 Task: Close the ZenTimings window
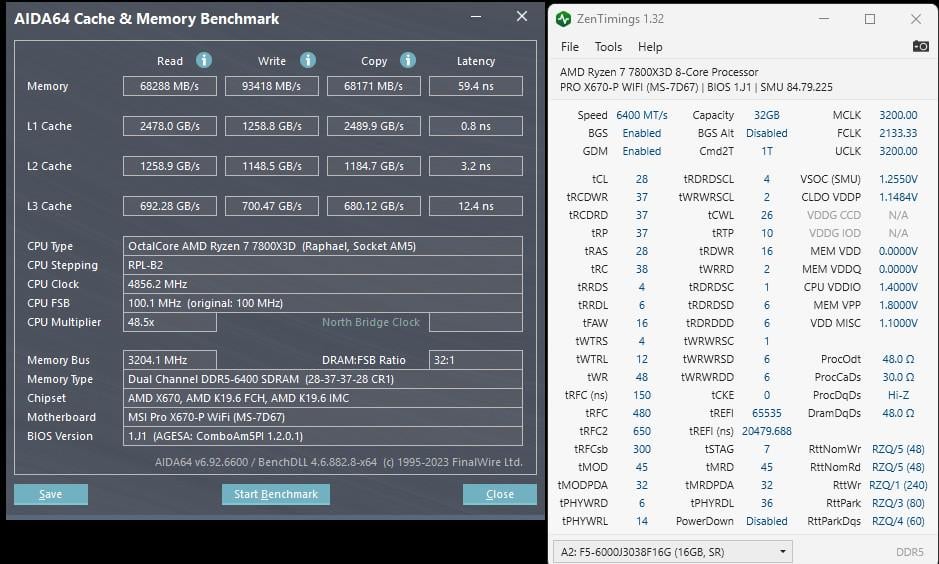click(x=916, y=19)
